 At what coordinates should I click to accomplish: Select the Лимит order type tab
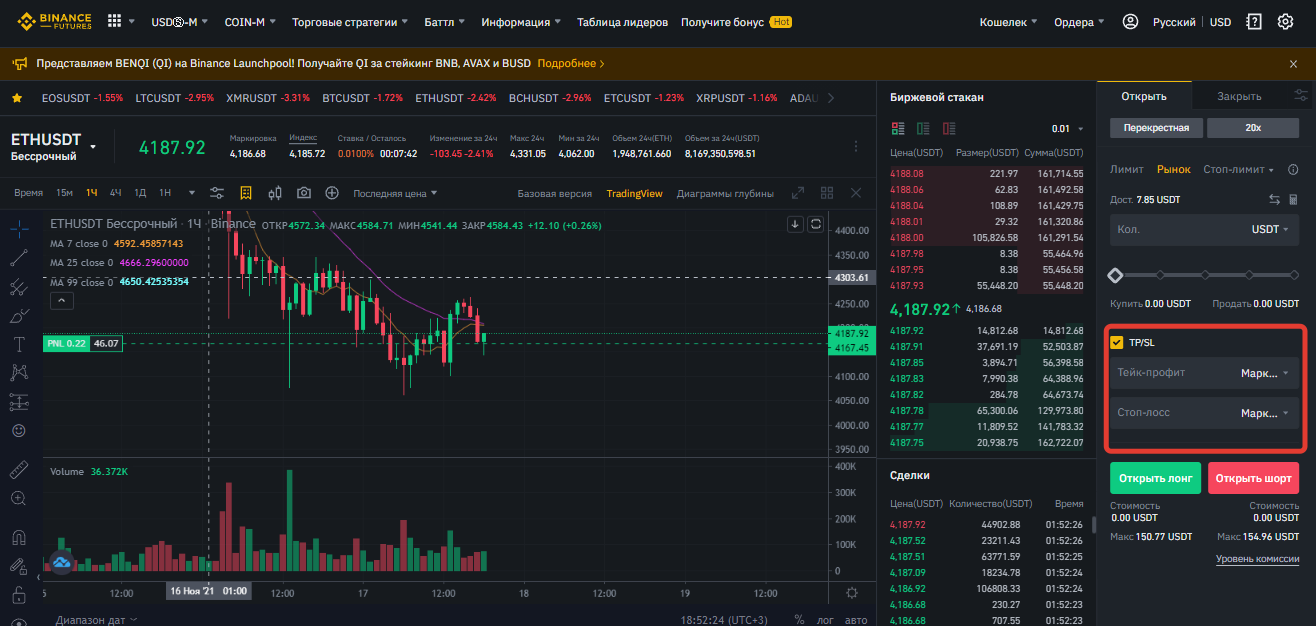[1127, 170]
